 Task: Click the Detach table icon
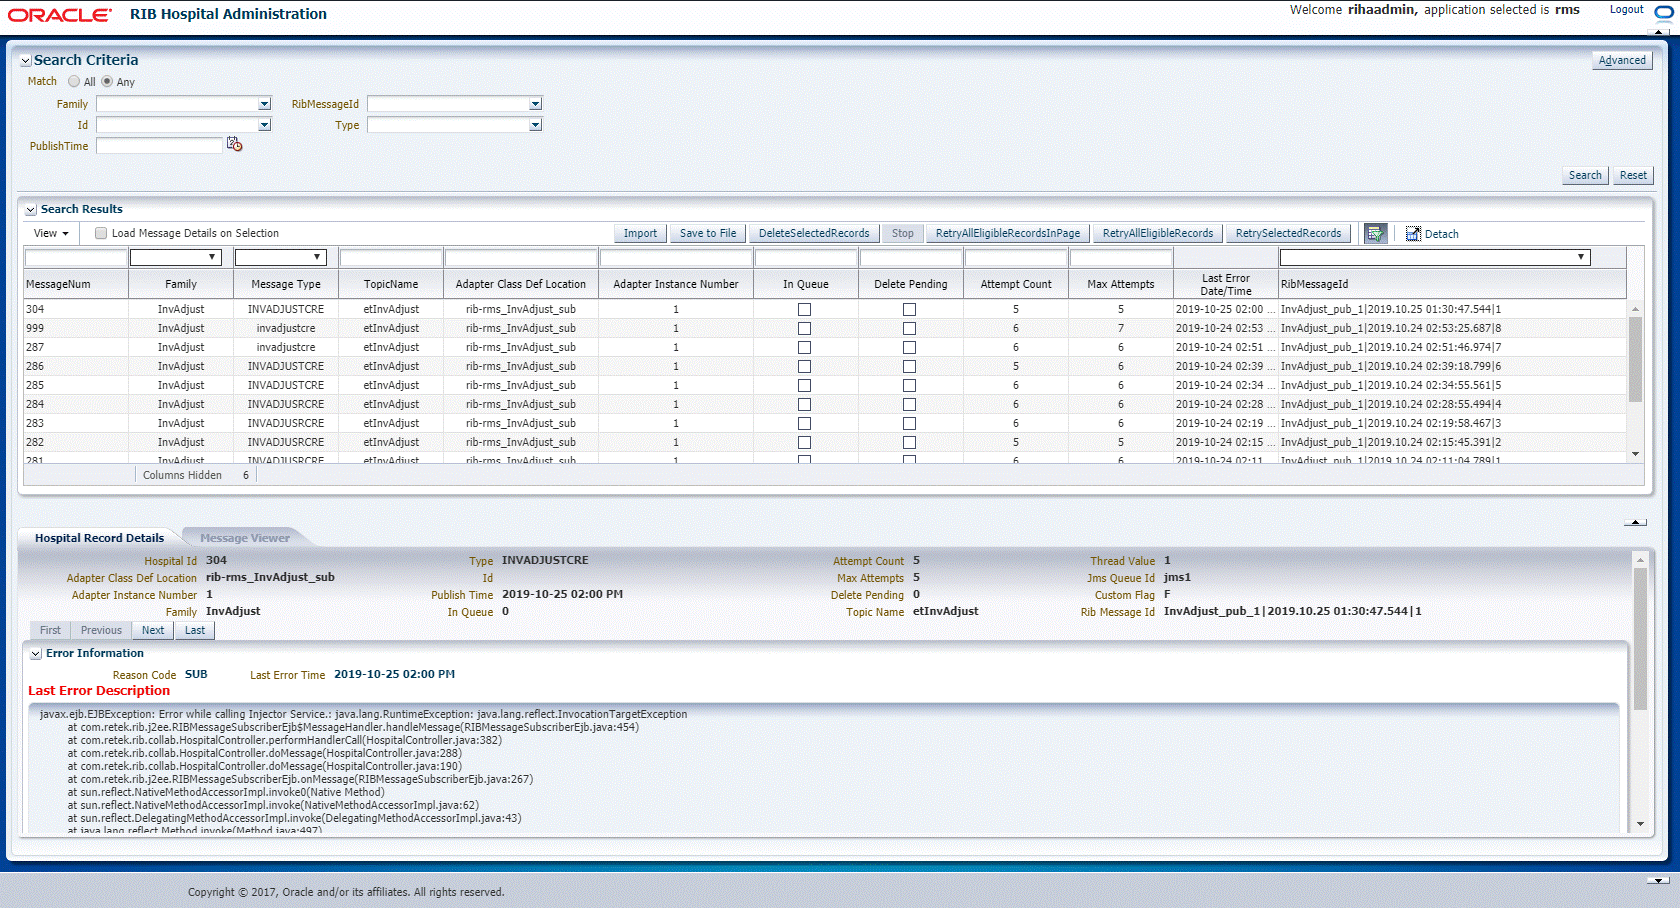pyautogui.click(x=1413, y=234)
